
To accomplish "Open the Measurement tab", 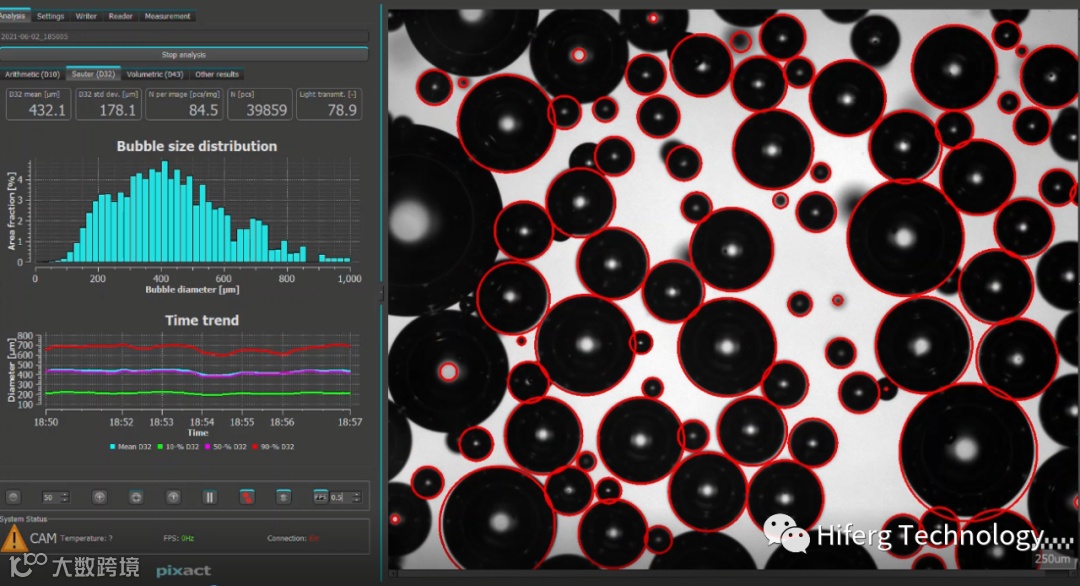I will click(x=167, y=16).
